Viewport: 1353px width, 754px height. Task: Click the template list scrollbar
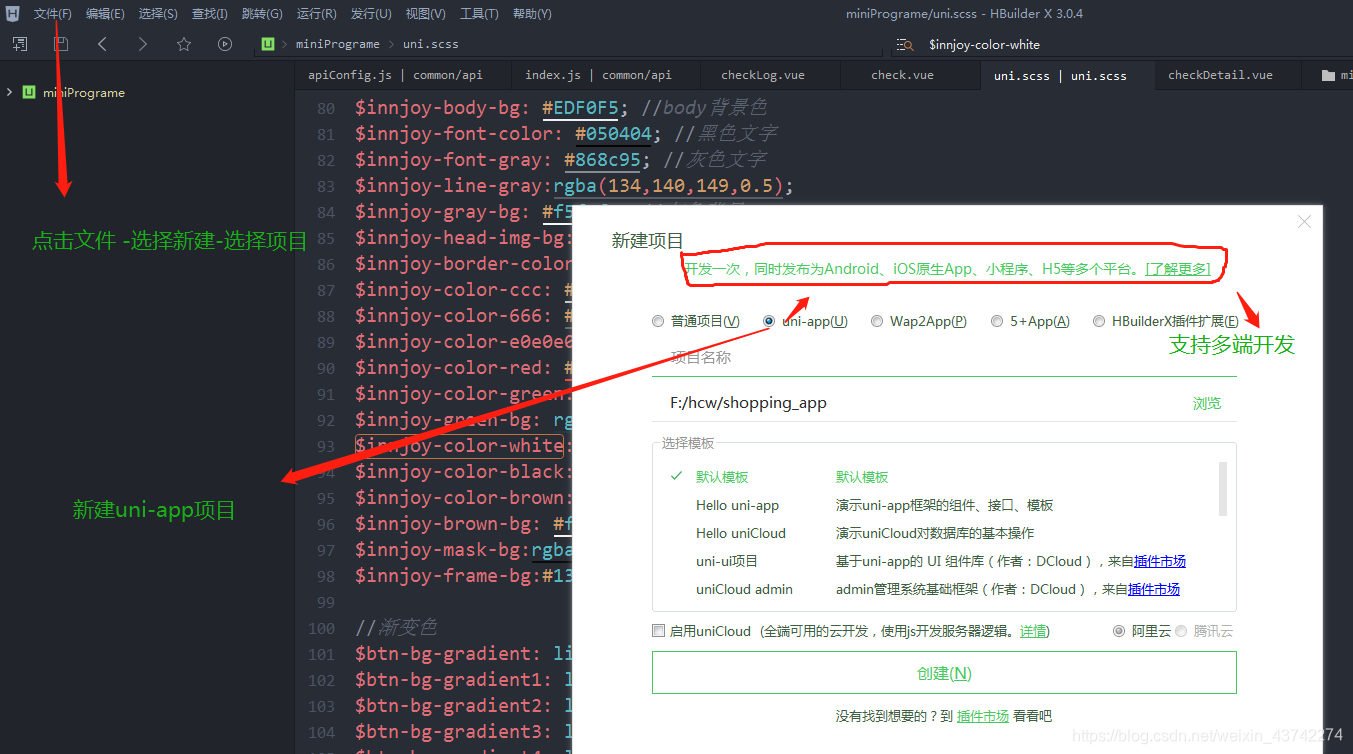pyautogui.click(x=1222, y=488)
